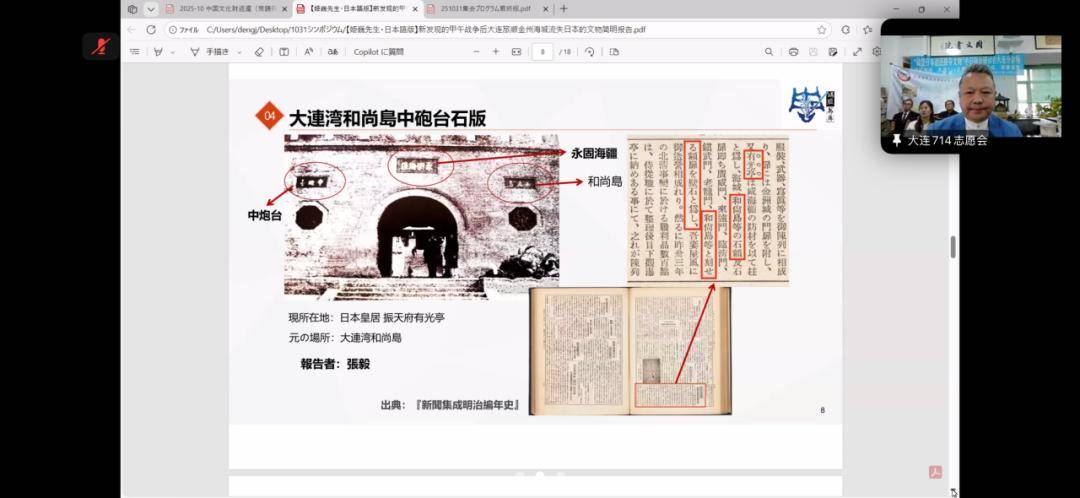
Task: Open the PDF search magnifier
Action: (769, 52)
